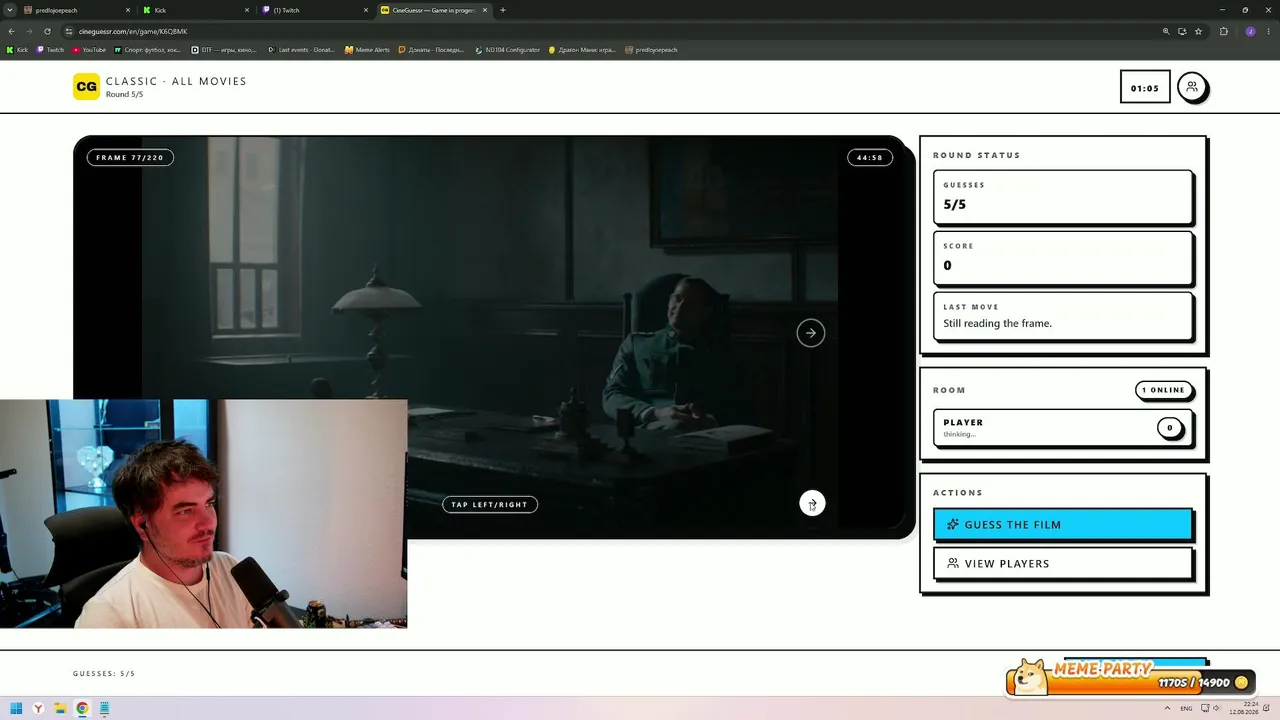Open the Windows Start menu
Image resolution: width=1280 pixels, height=720 pixels.
(16, 709)
